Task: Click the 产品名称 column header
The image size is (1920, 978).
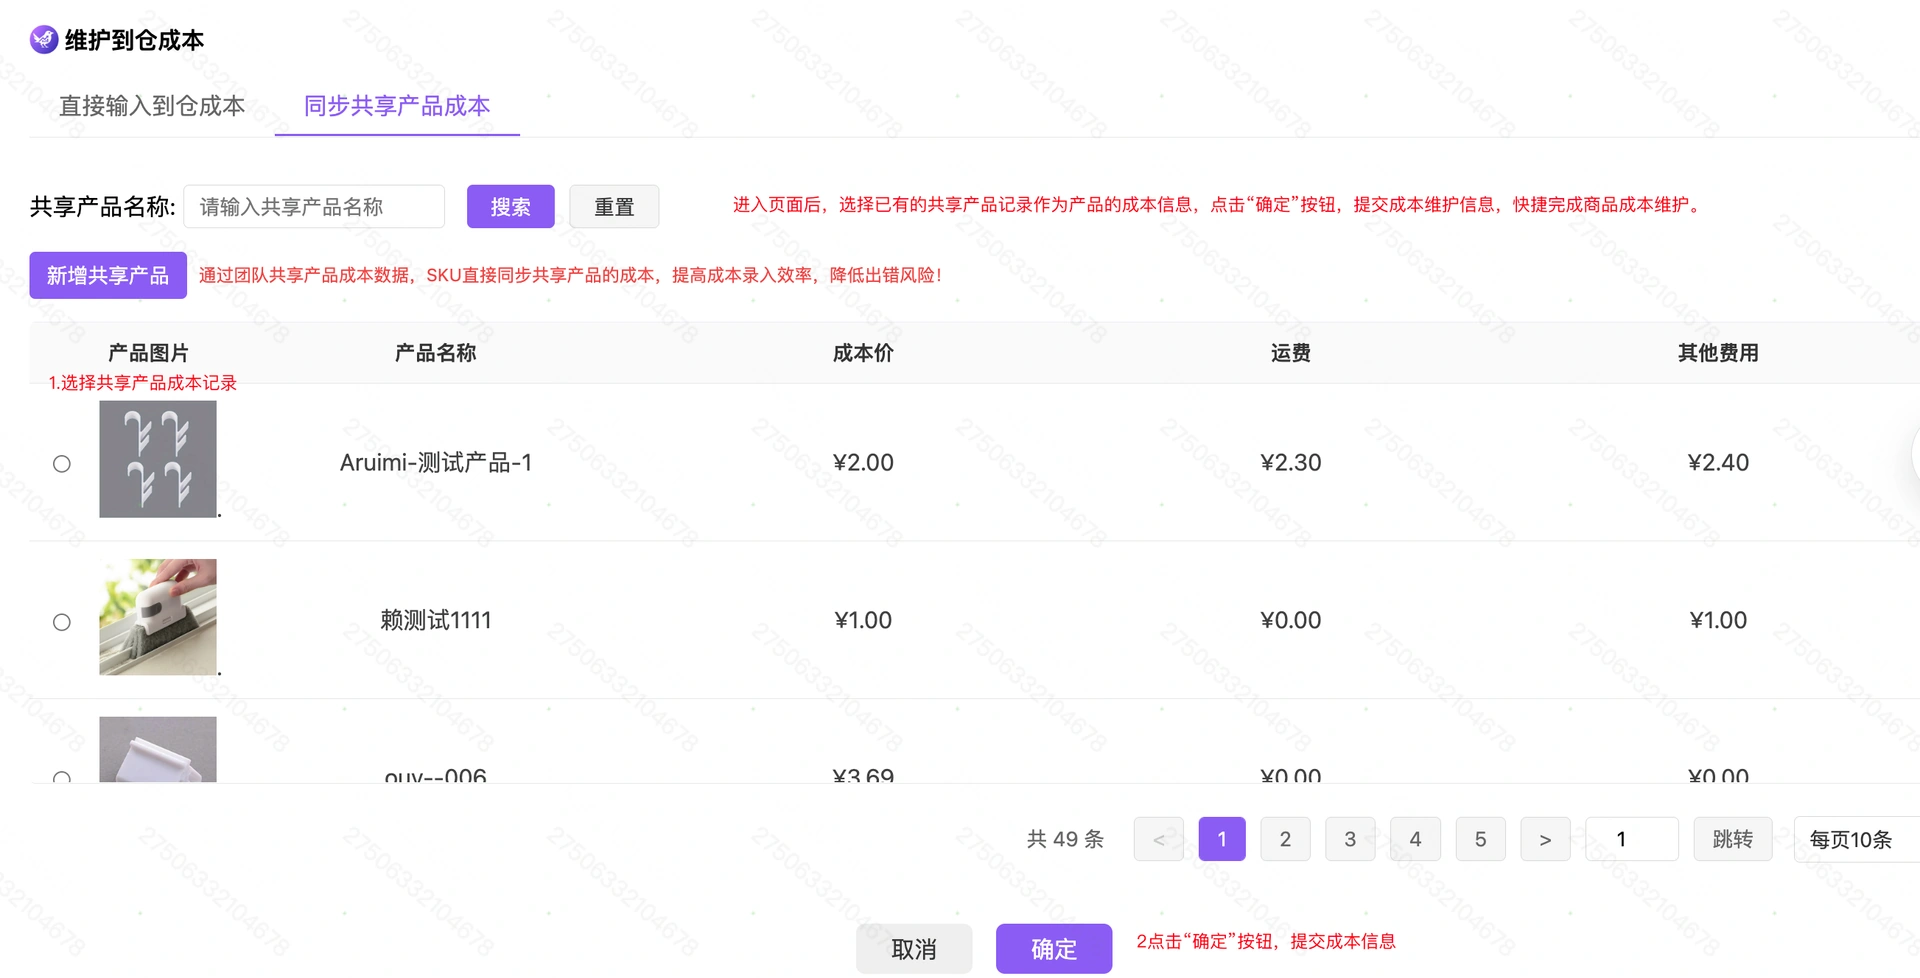Action: tap(435, 353)
